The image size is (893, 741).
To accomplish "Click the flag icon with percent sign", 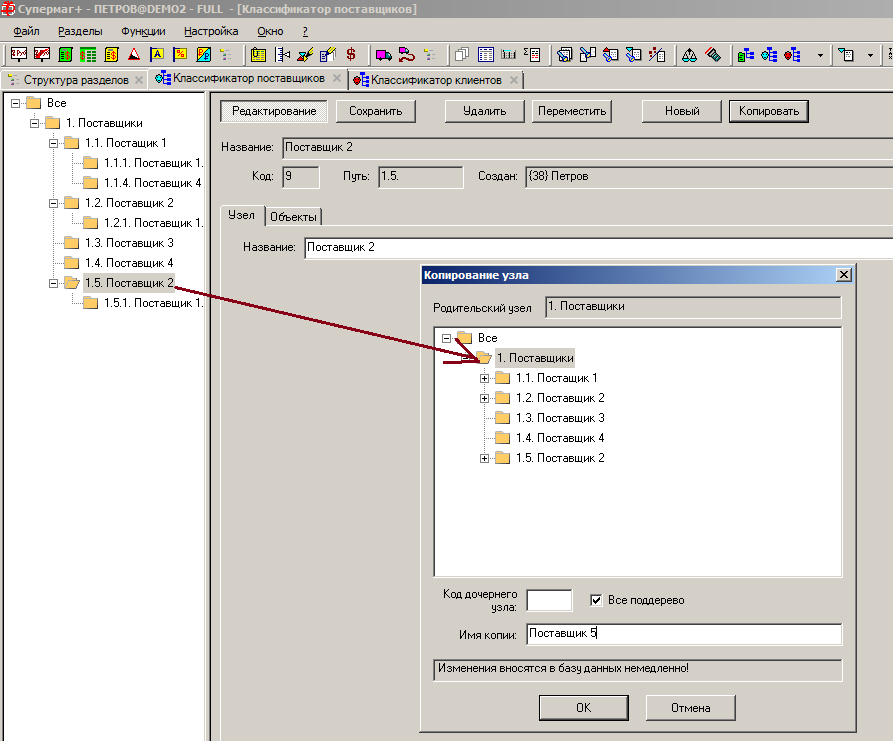I will [180, 55].
